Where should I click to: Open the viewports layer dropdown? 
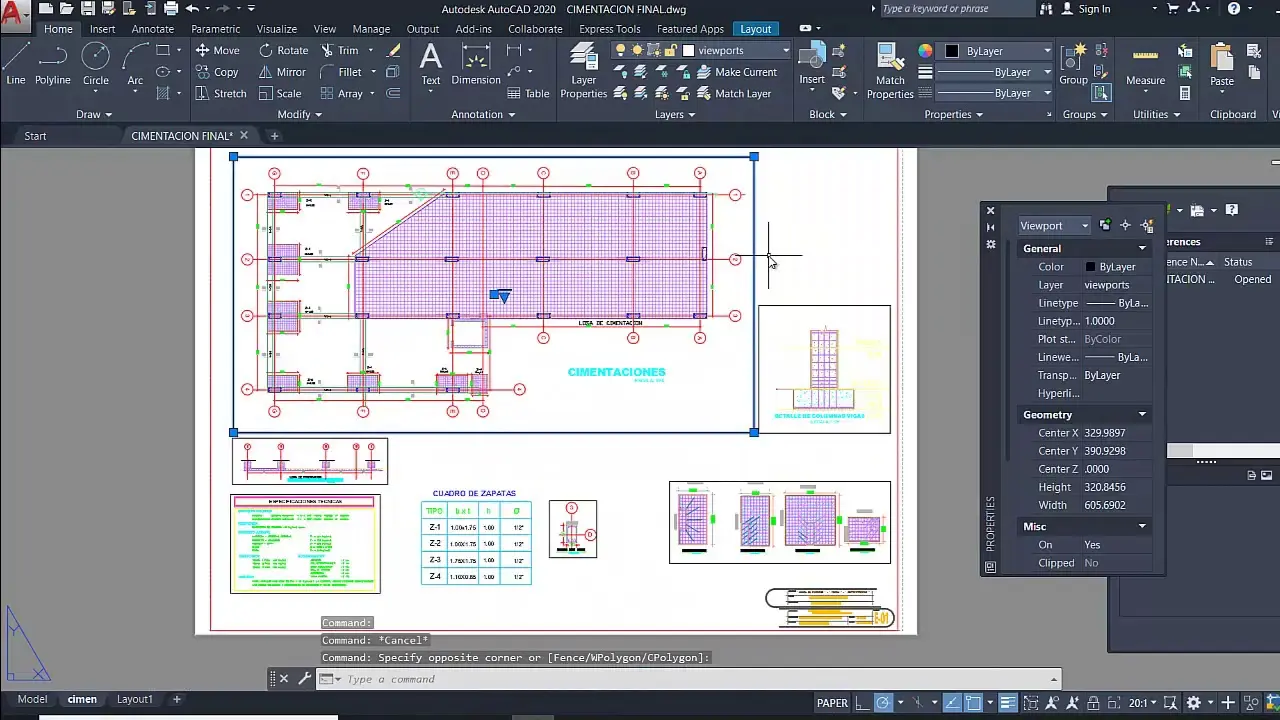(785, 50)
